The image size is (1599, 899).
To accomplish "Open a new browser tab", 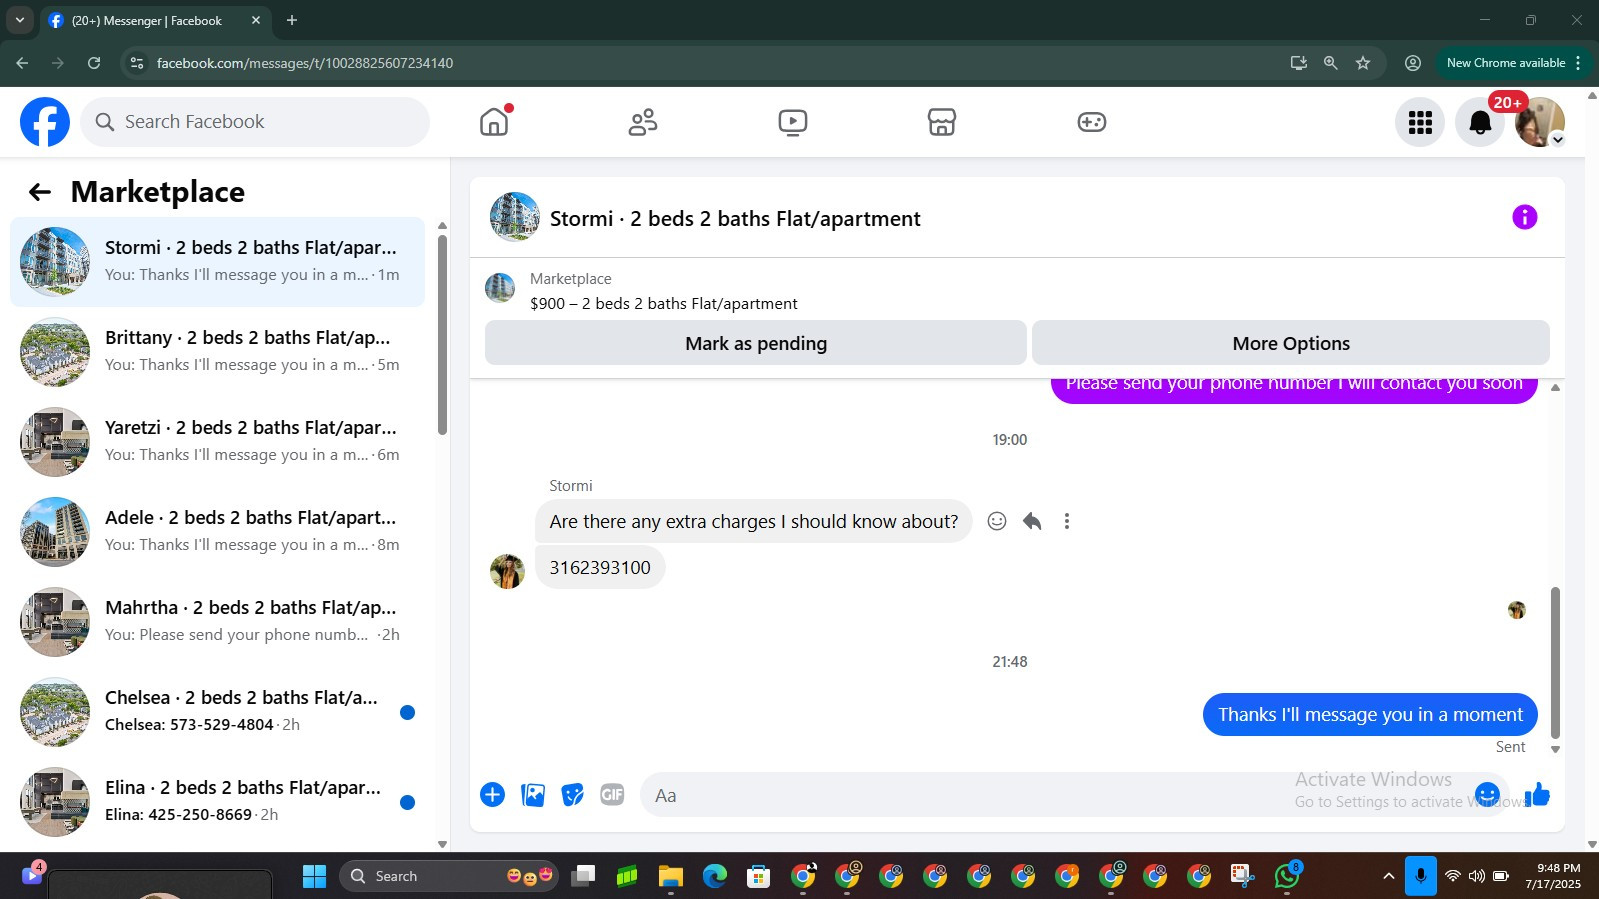I will pyautogui.click(x=292, y=20).
